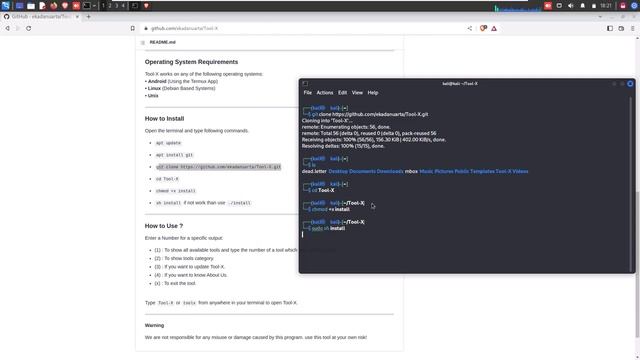Screen dimensions: 640x360
Task: Click the apt install git command text
Action: coord(174,155)
